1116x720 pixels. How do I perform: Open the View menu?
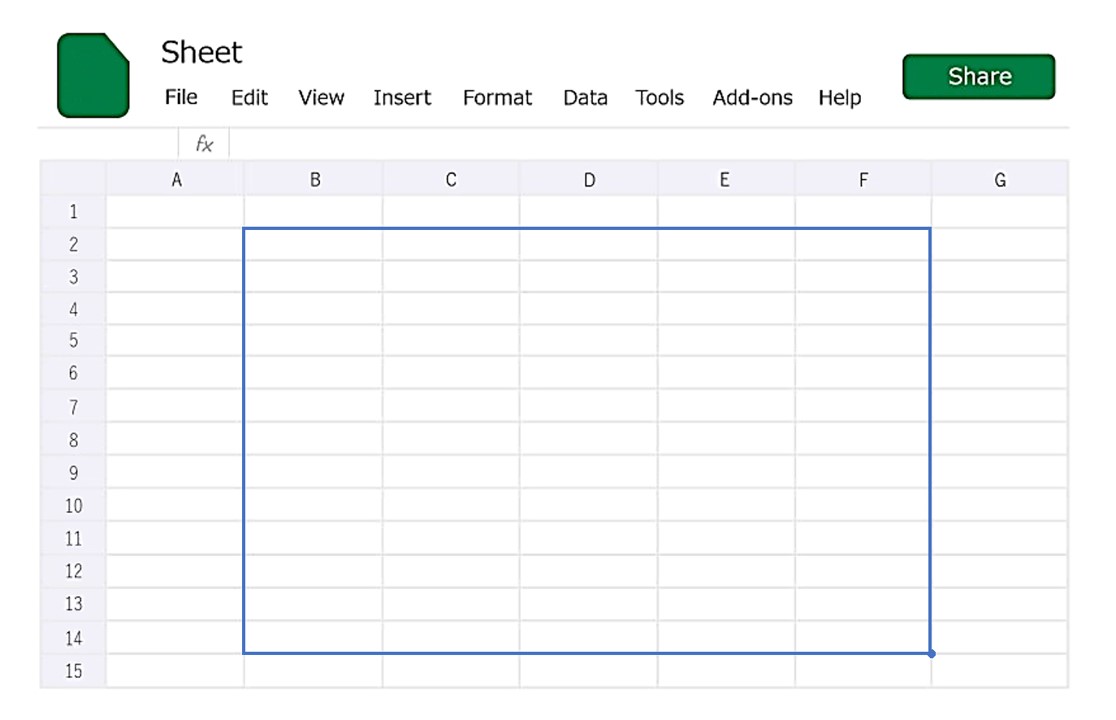321,98
